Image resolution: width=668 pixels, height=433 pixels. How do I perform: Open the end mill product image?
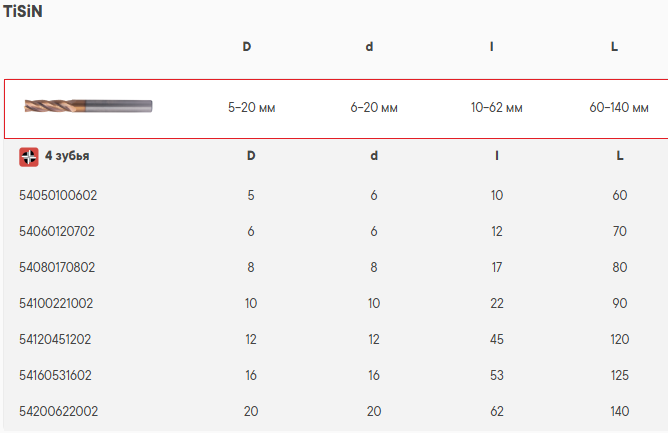88,106
